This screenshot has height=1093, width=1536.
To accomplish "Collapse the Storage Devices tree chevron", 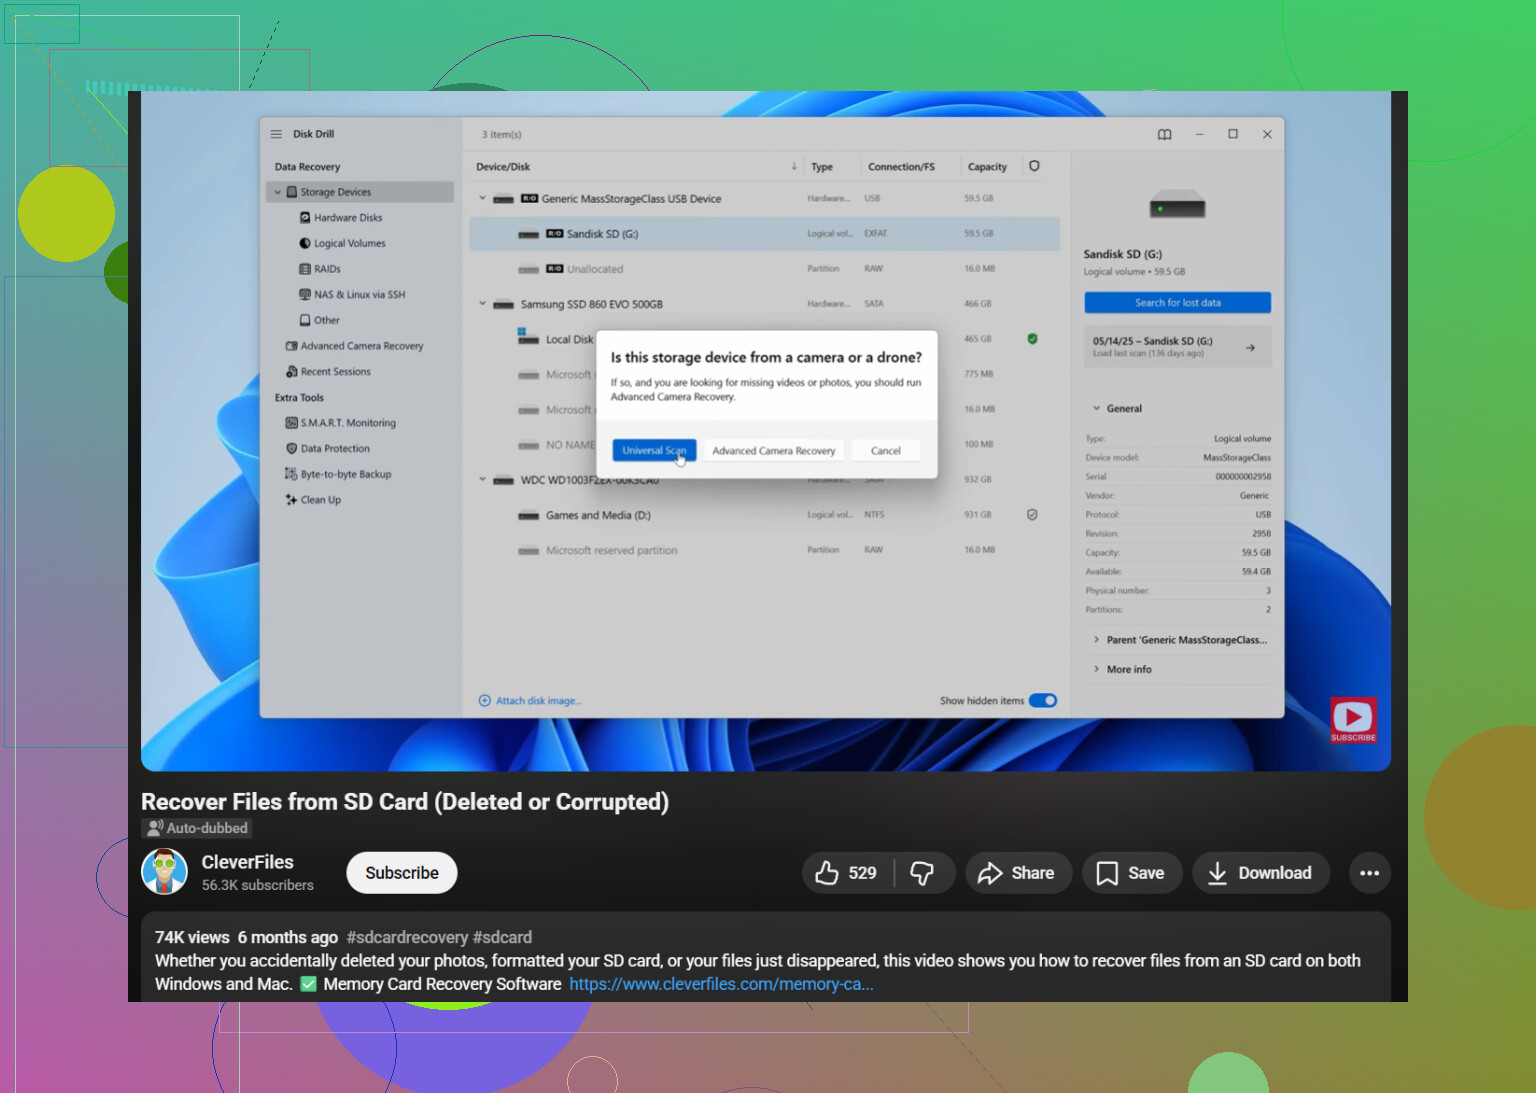I will (x=278, y=192).
